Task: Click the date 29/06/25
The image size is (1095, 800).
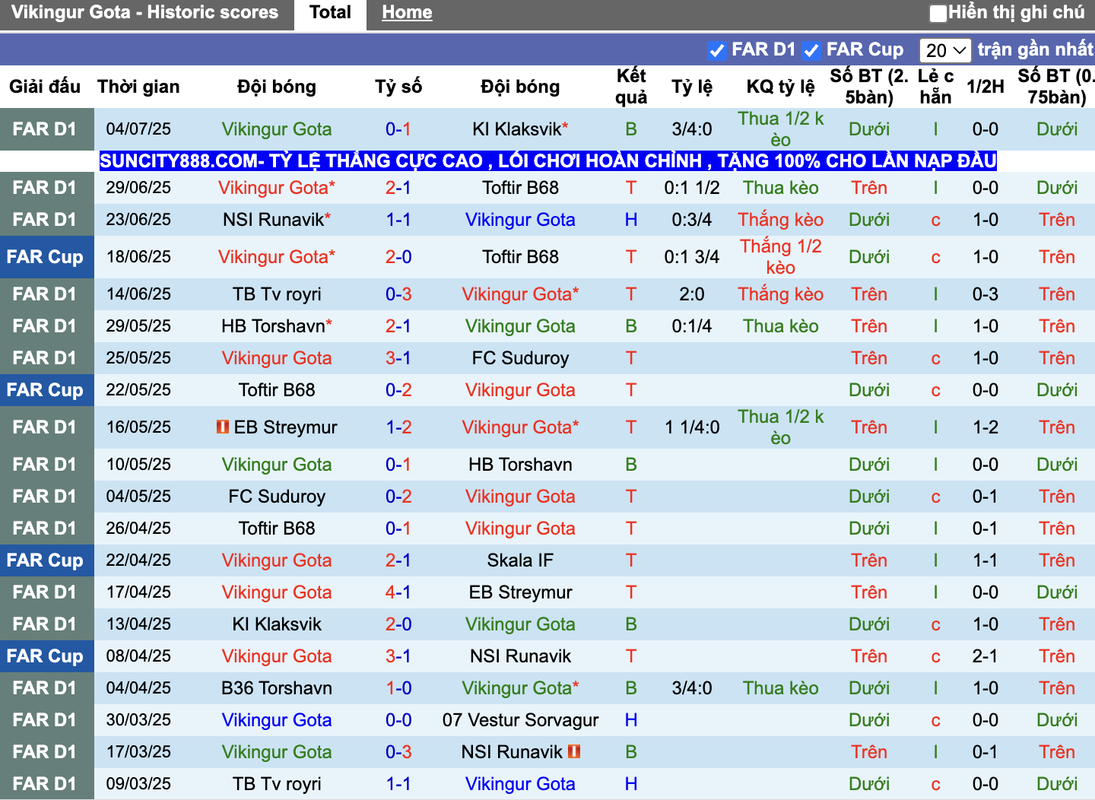Action: pyautogui.click(x=138, y=188)
